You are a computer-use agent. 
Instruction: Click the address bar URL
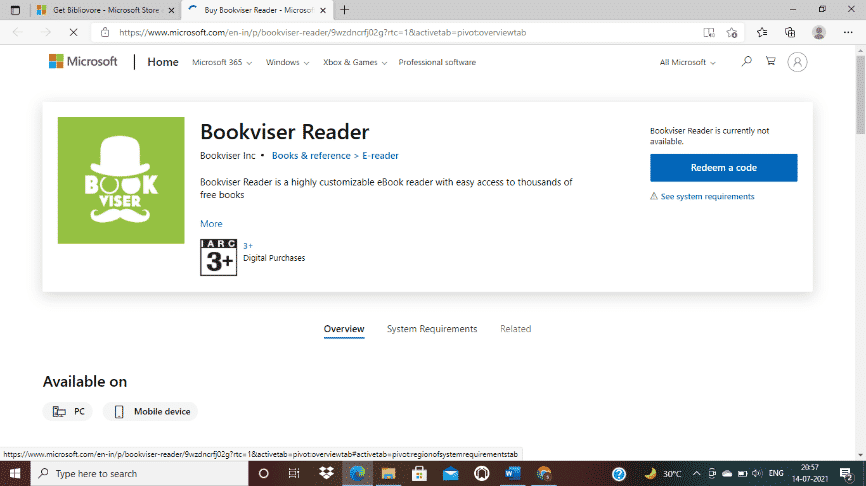coord(323,33)
